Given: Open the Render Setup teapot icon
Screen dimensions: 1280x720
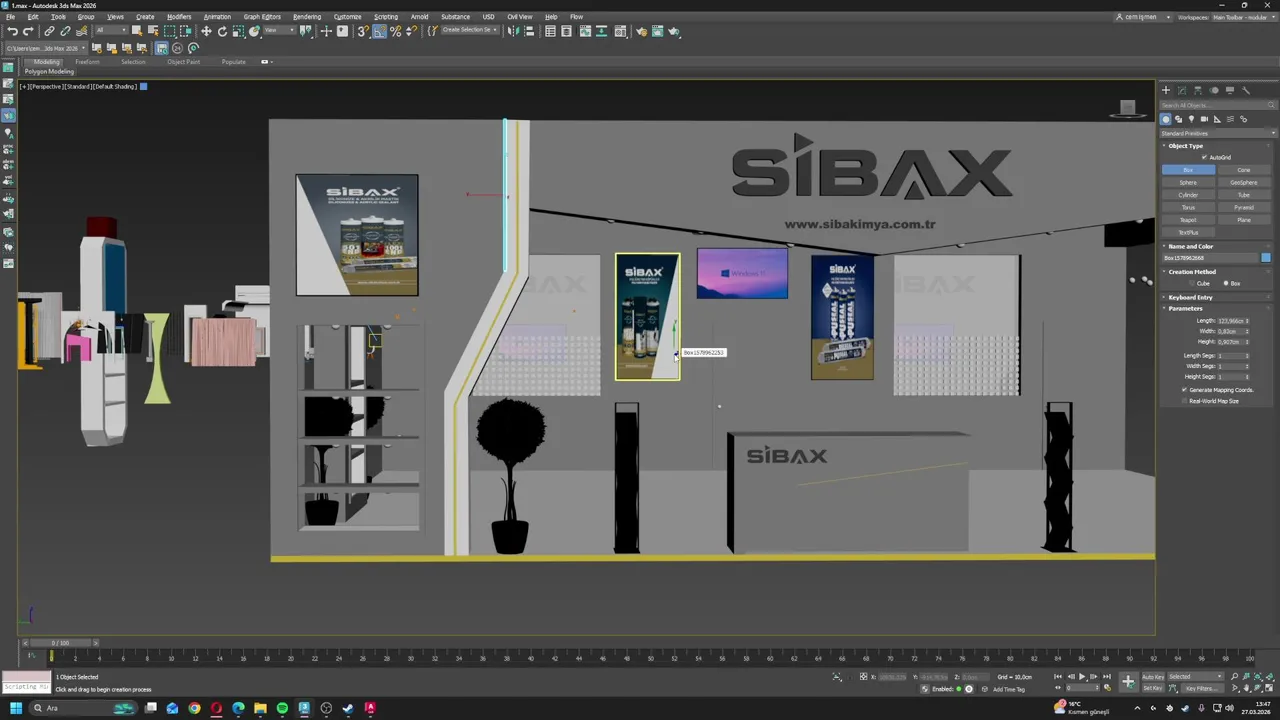Looking at the screenshot, I should (x=641, y=31).
